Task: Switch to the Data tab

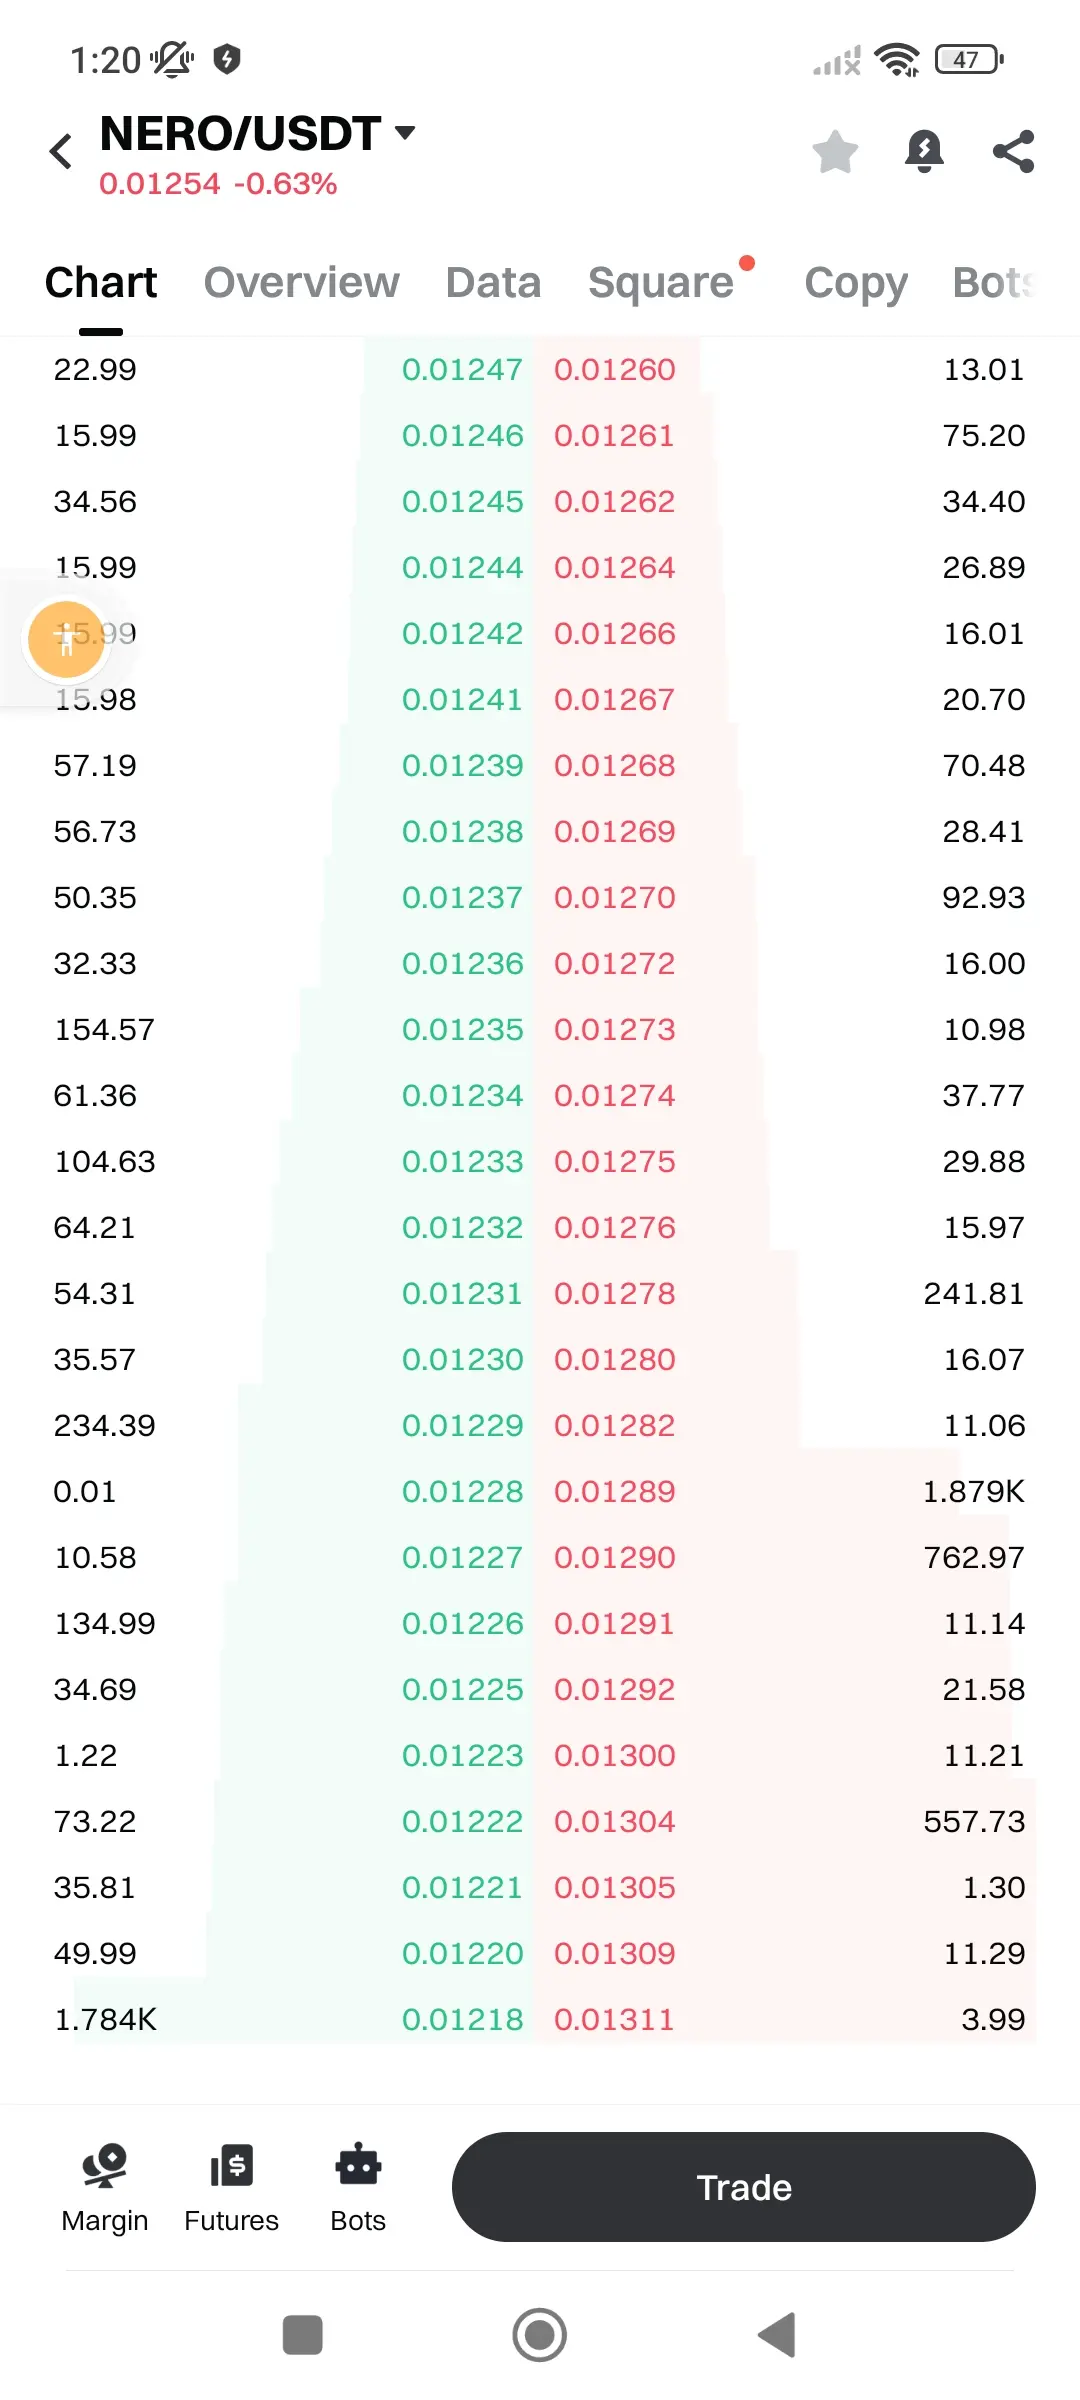Action: [x=493, y=283]
